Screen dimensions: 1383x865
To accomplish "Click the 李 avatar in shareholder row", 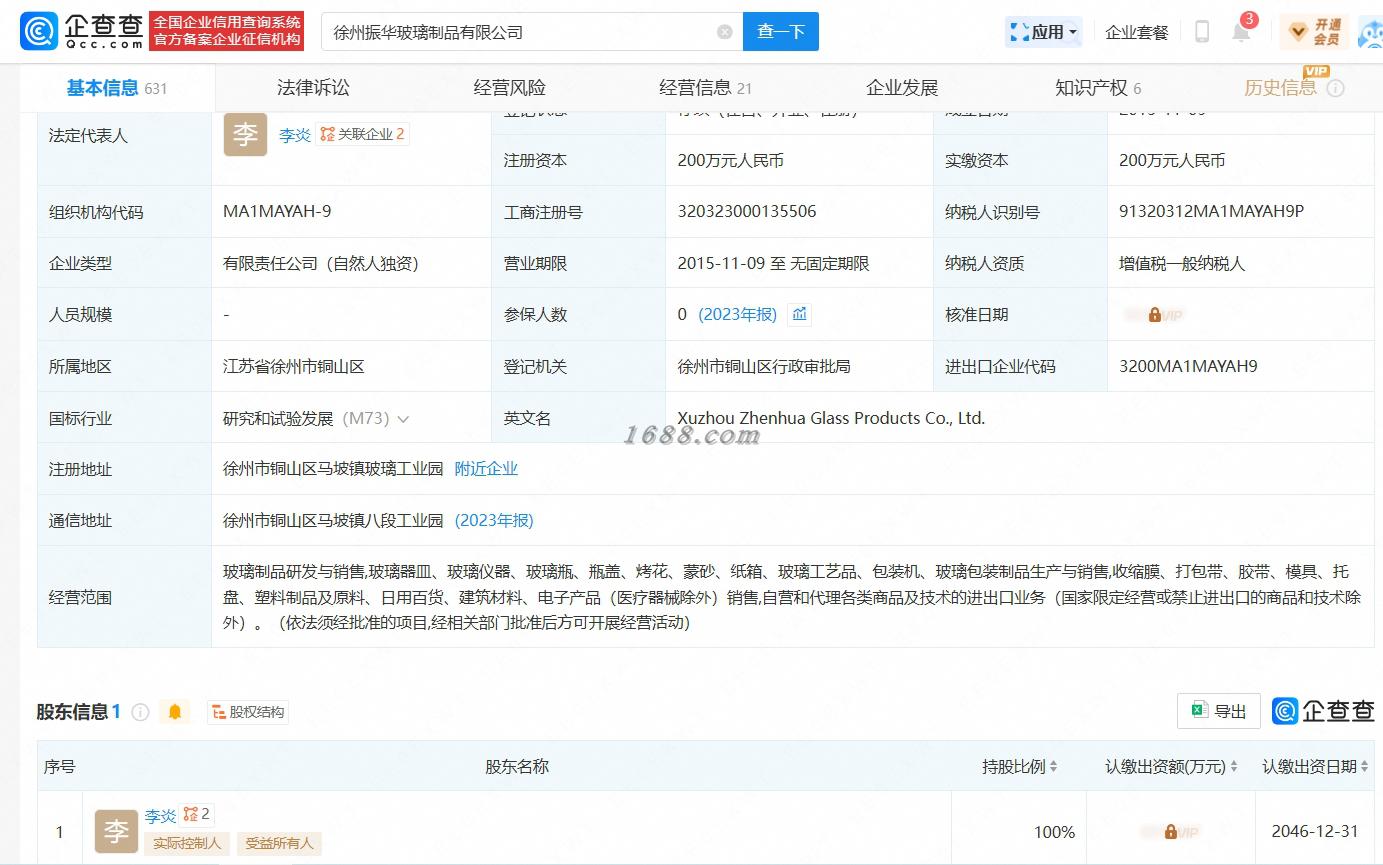I will click(116, 831).
